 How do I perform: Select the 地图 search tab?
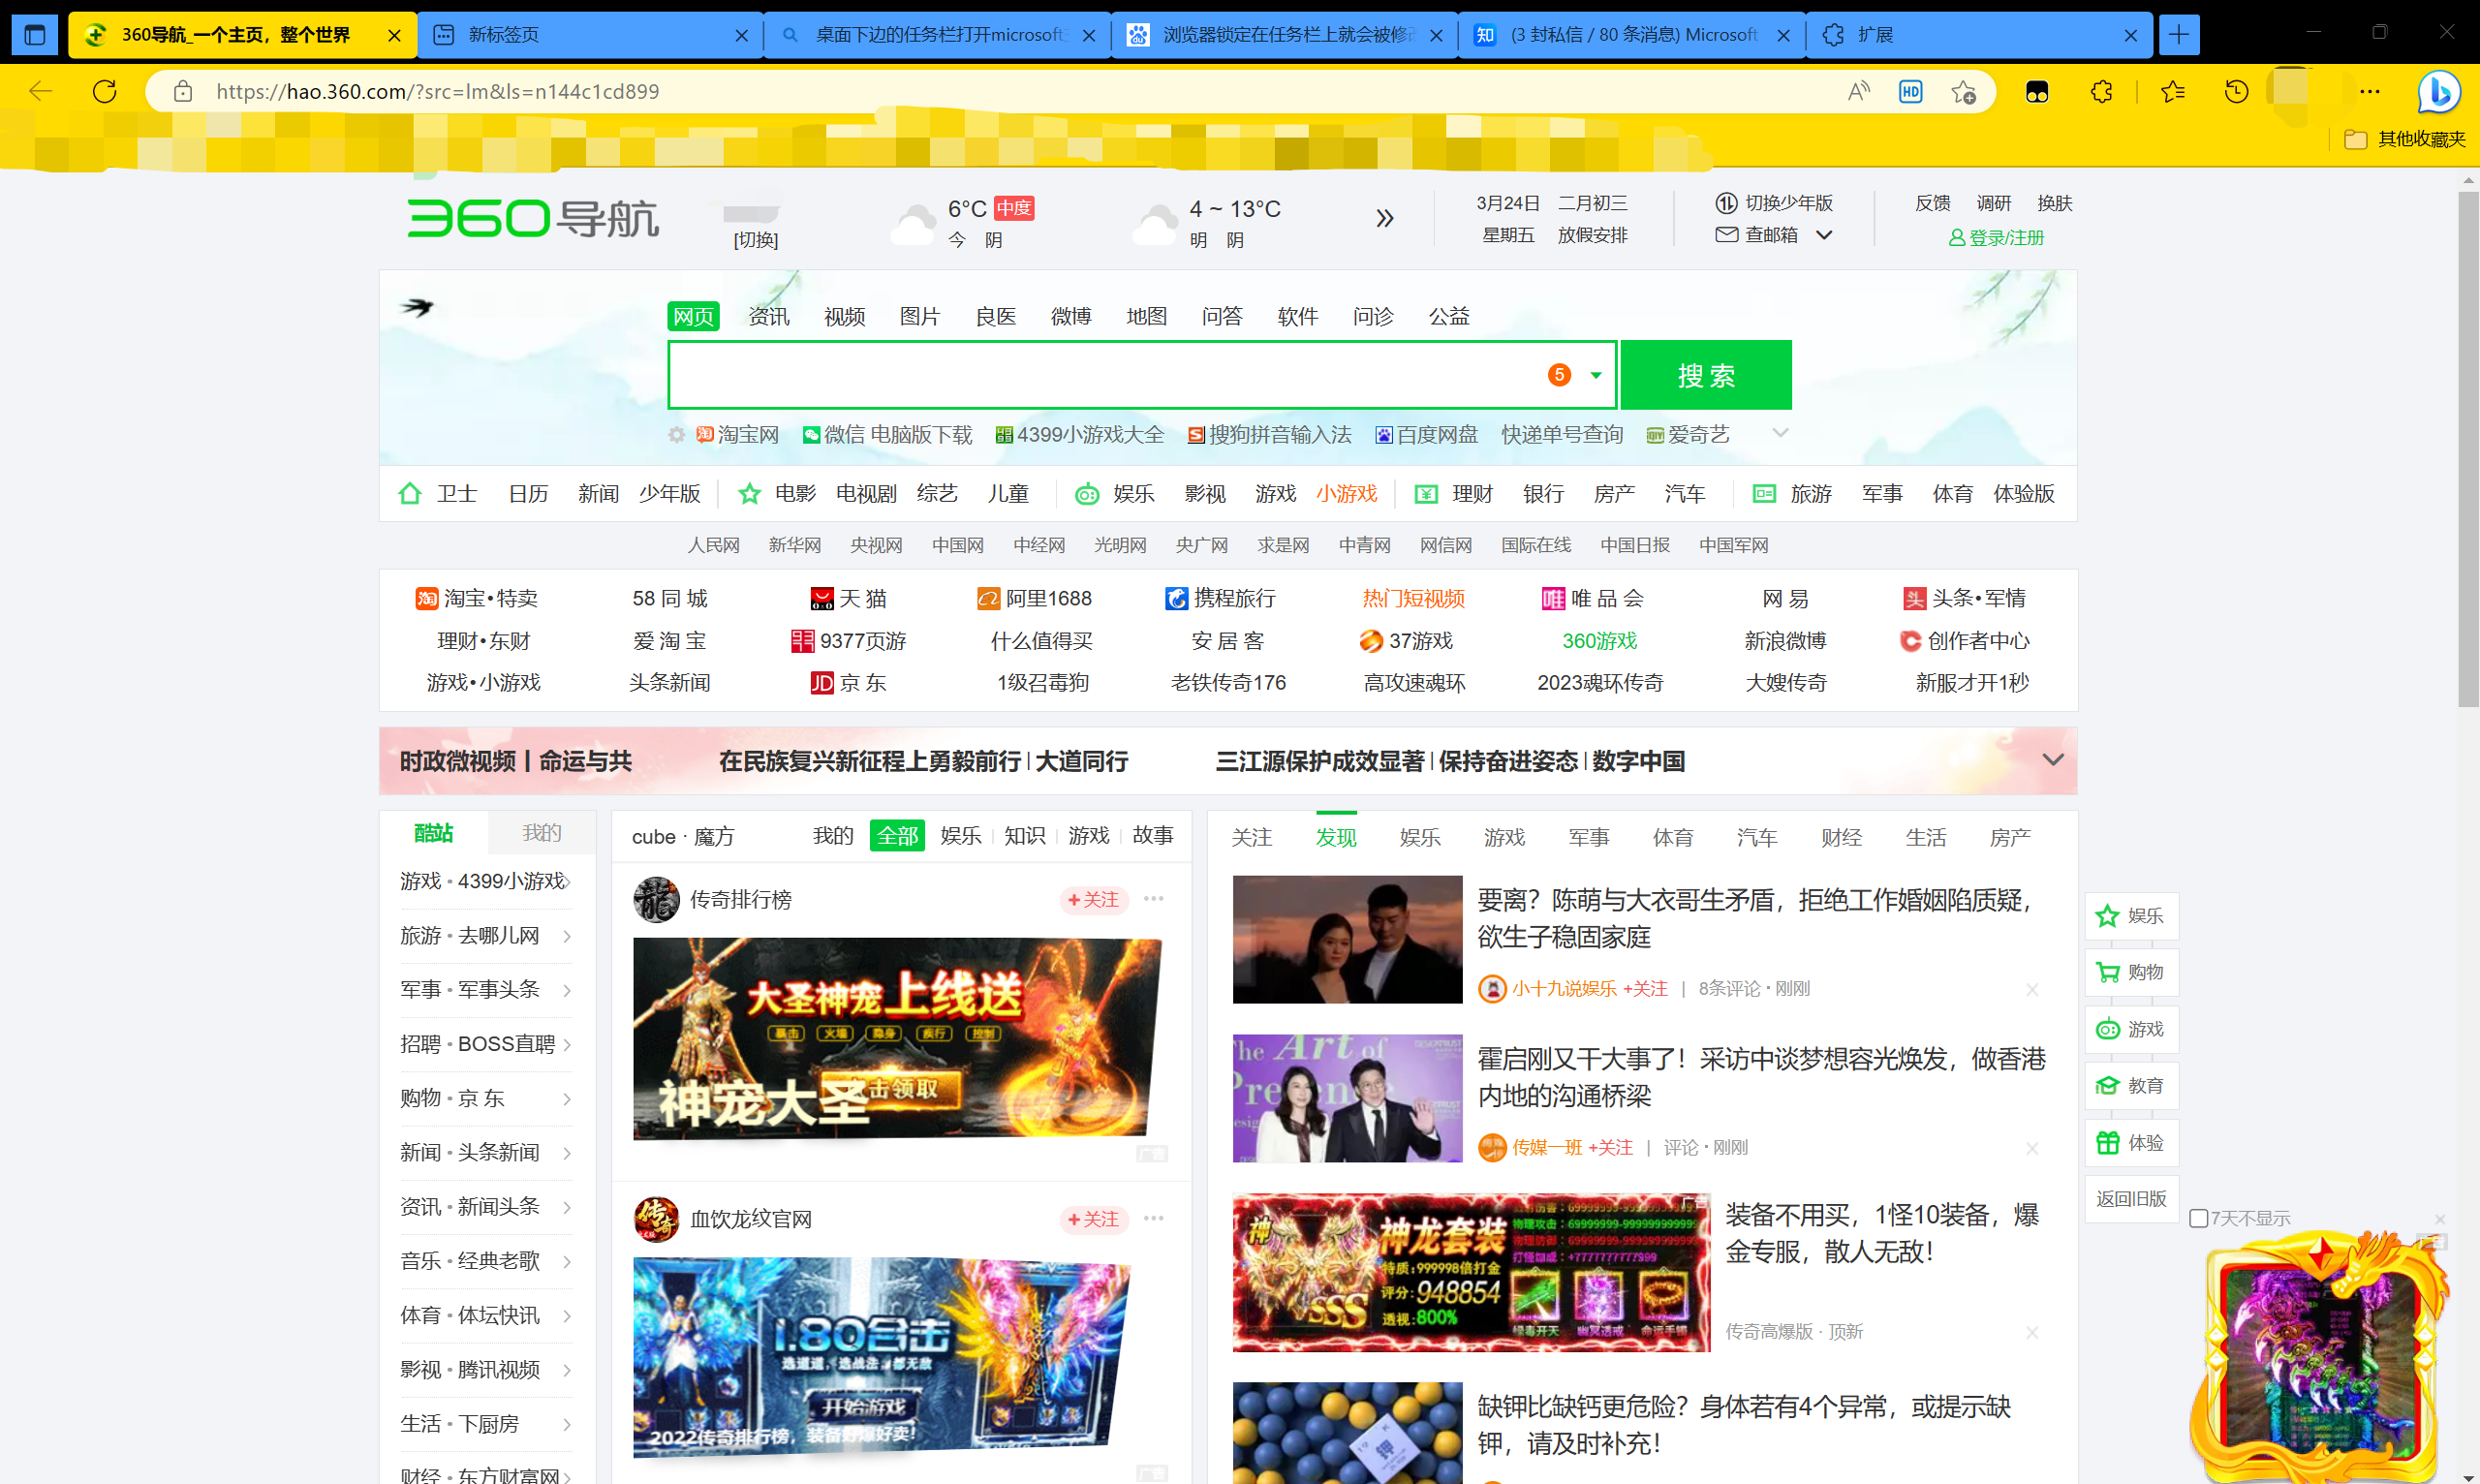[x=1146, y=316]
